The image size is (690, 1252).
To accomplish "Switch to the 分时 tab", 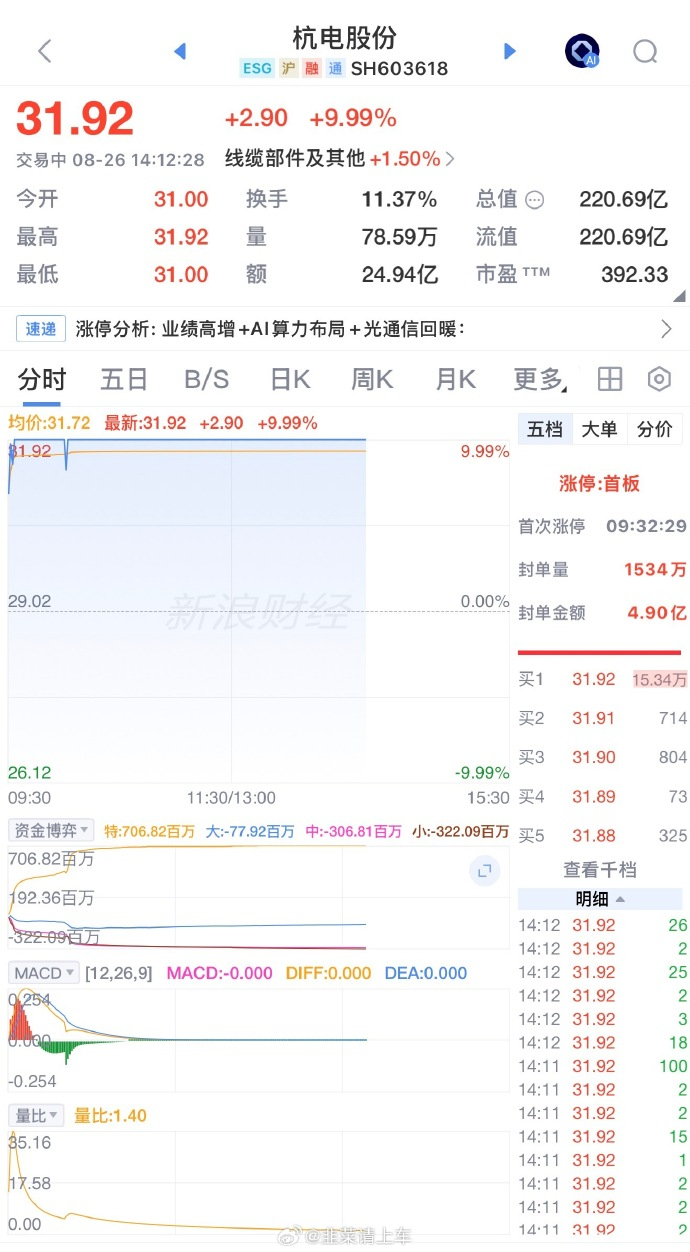I will 41,379.
